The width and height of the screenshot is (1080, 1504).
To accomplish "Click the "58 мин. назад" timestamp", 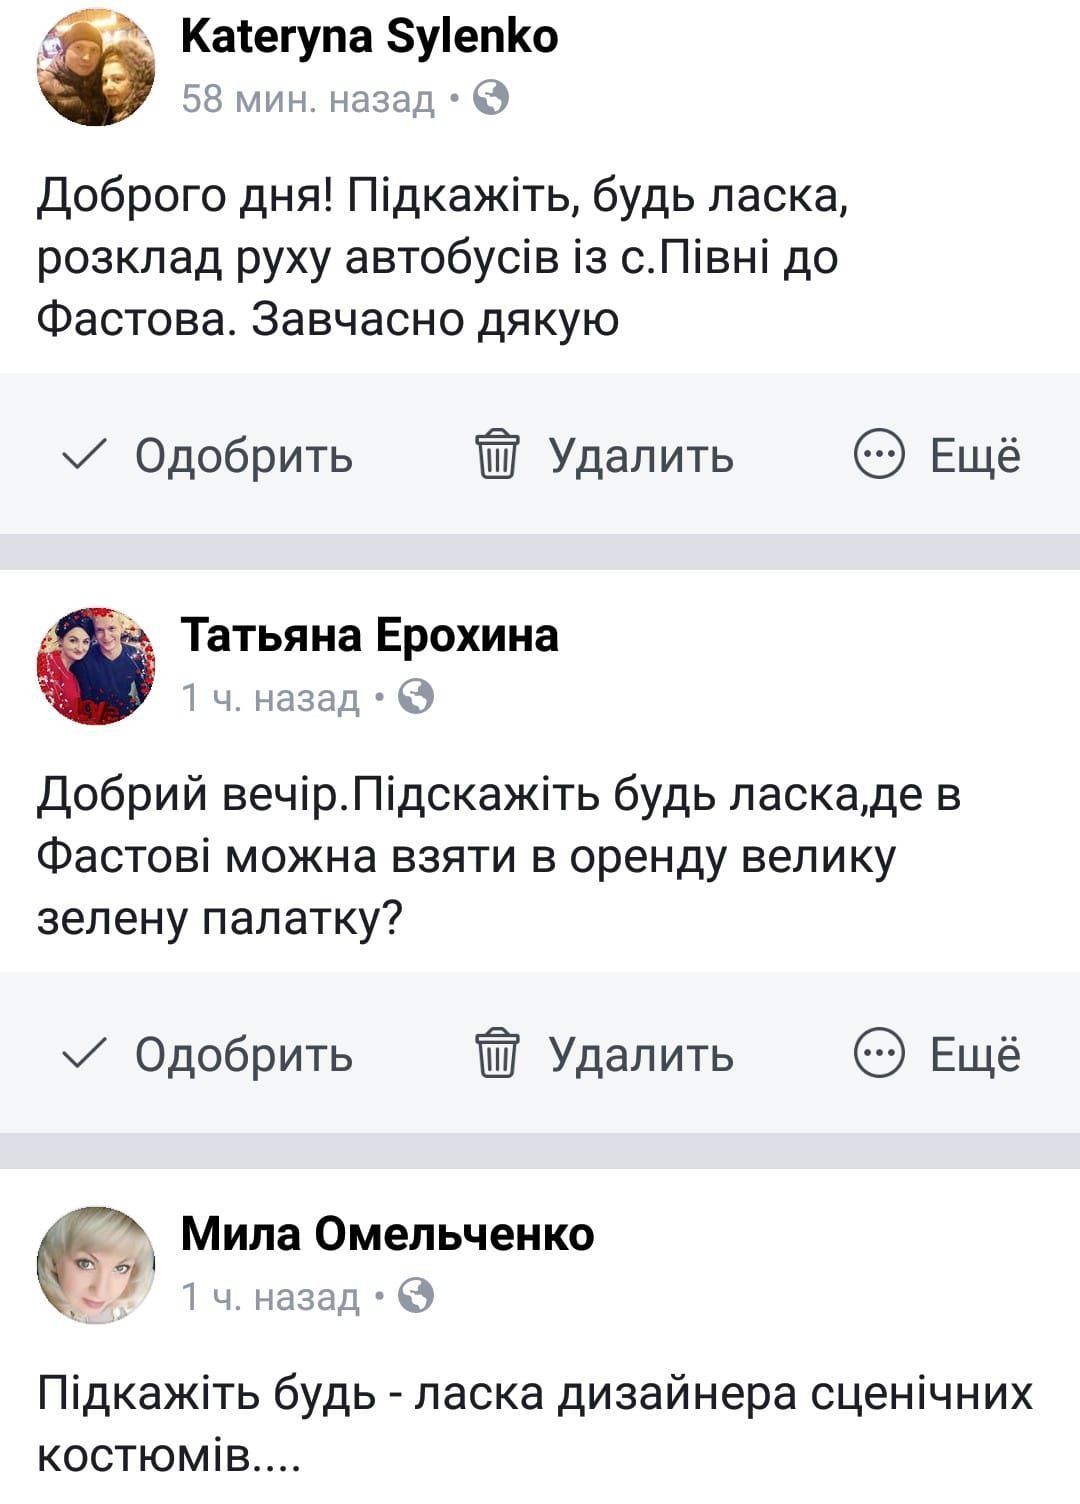I will (308, 99).
